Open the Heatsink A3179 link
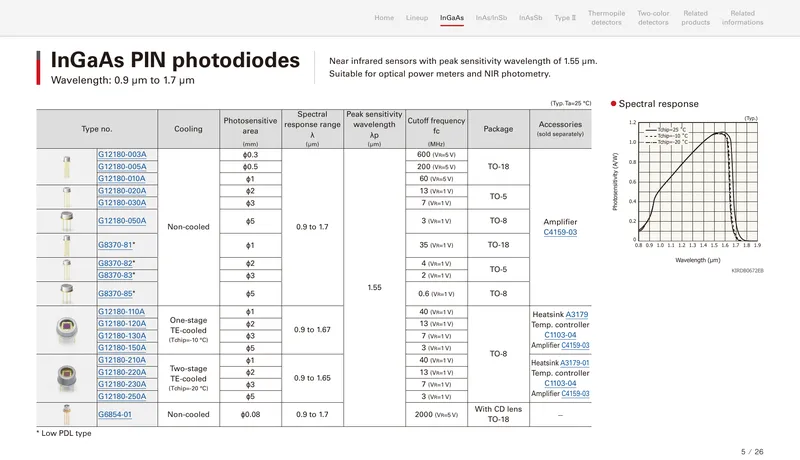Viewport: 800px width, 460px height. (577, 315)
